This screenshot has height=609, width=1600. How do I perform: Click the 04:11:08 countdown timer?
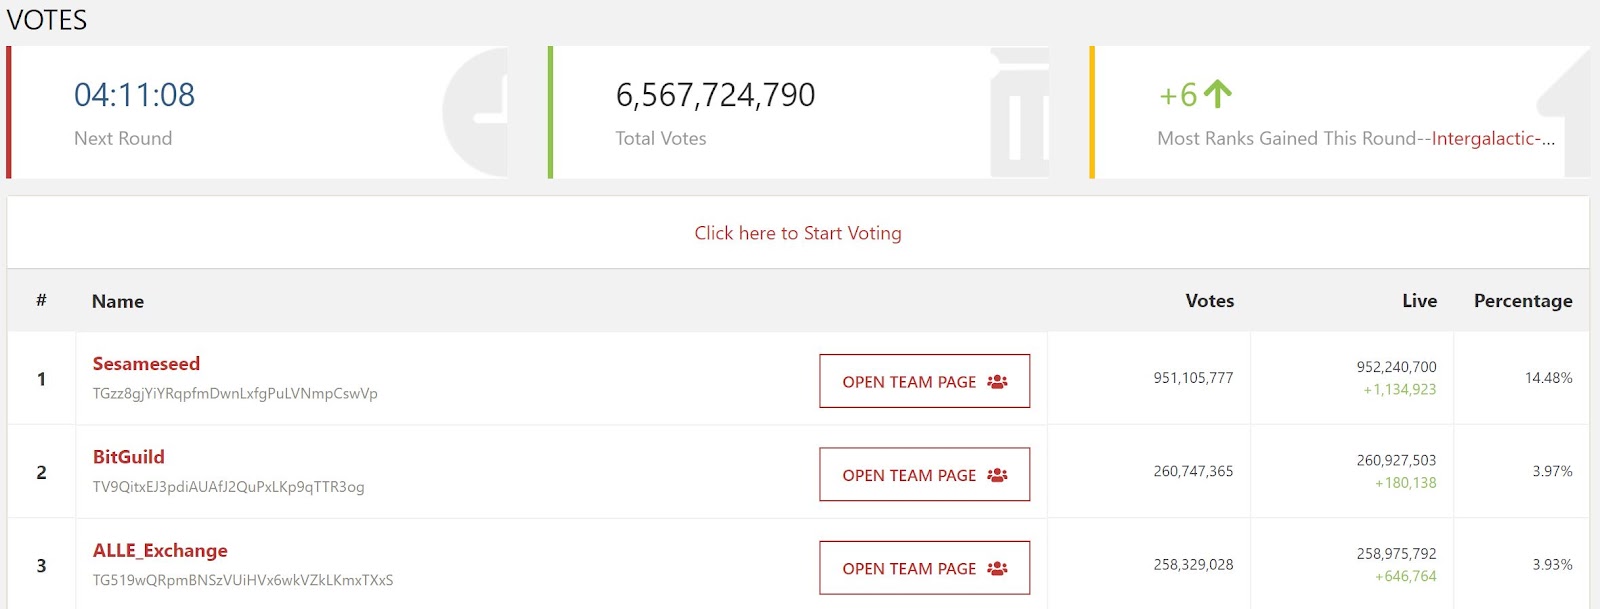click(x=135, y=95)
